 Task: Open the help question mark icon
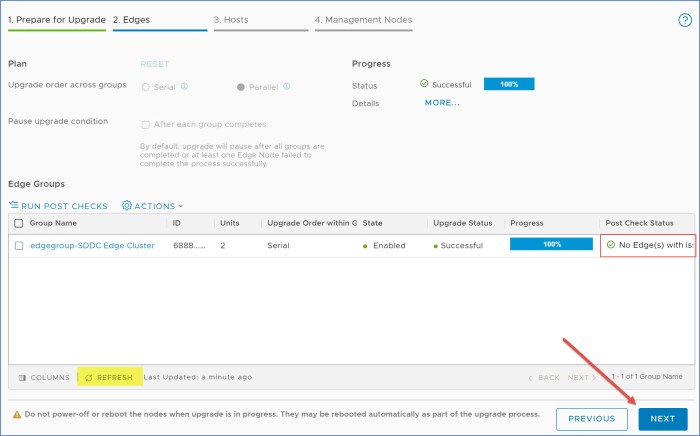[684, 20]
